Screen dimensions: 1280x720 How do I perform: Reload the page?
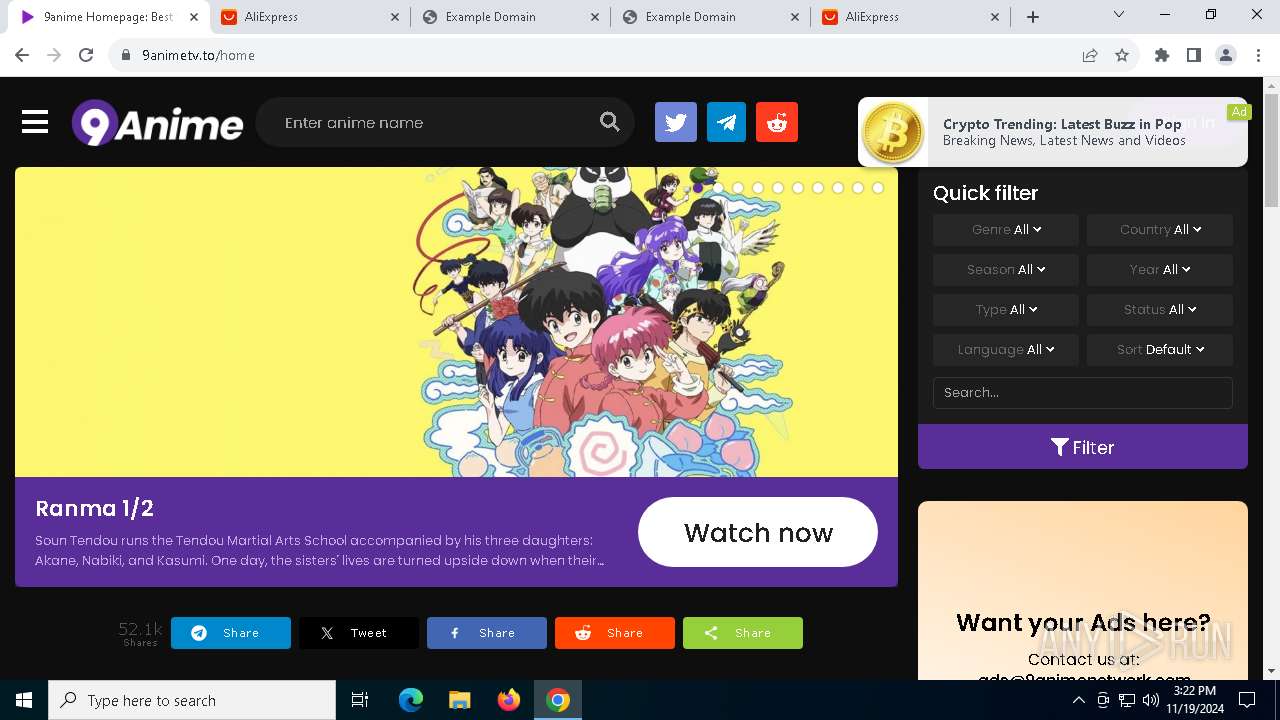click(x=86, y=55)
